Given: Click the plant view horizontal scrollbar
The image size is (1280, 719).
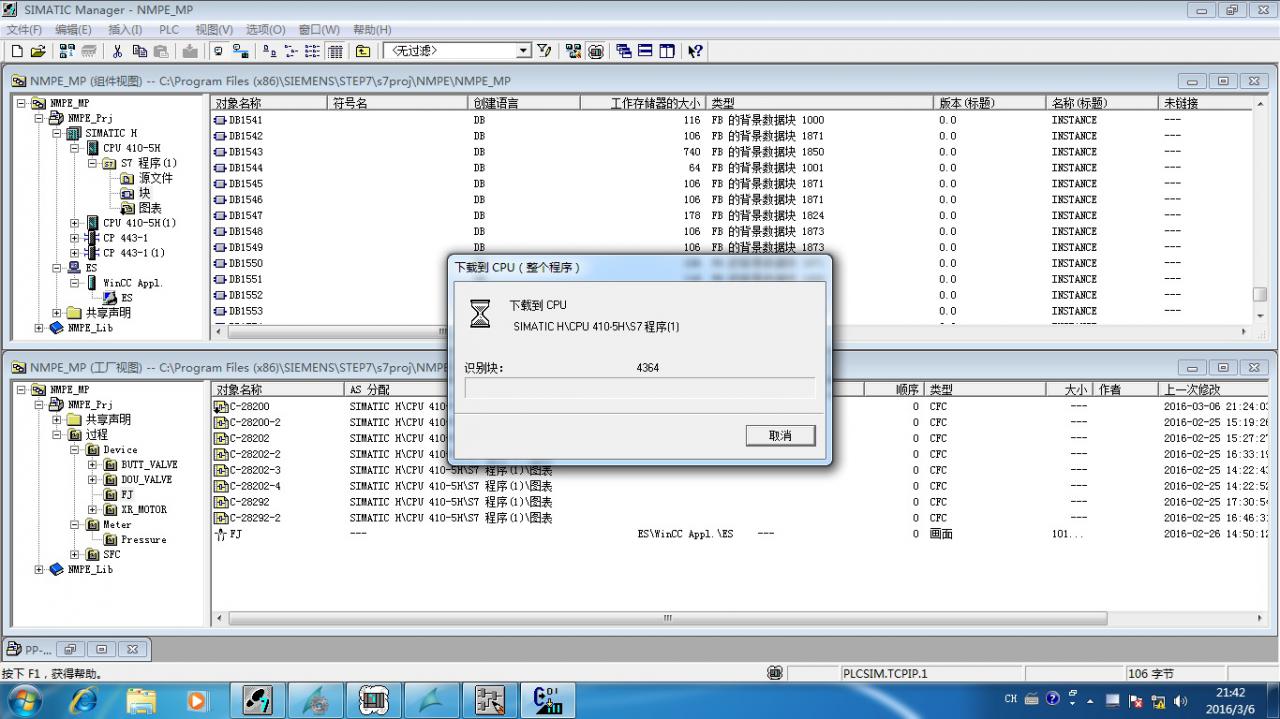Looking at the screenshot, I should 667,619.
